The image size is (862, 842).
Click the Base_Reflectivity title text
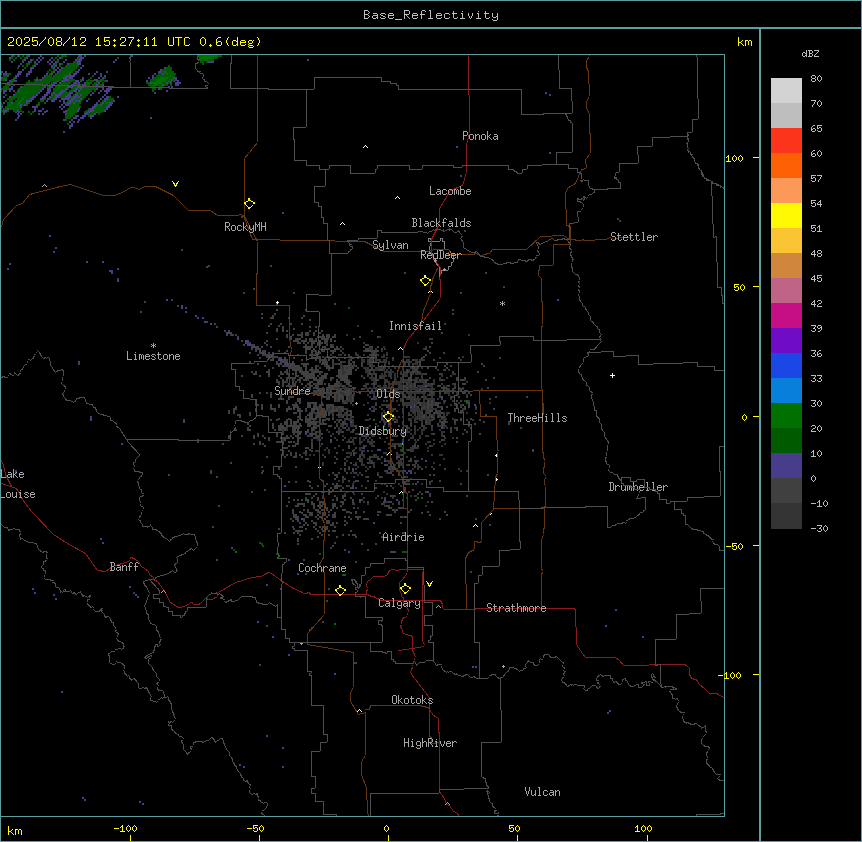pos(431,15)
